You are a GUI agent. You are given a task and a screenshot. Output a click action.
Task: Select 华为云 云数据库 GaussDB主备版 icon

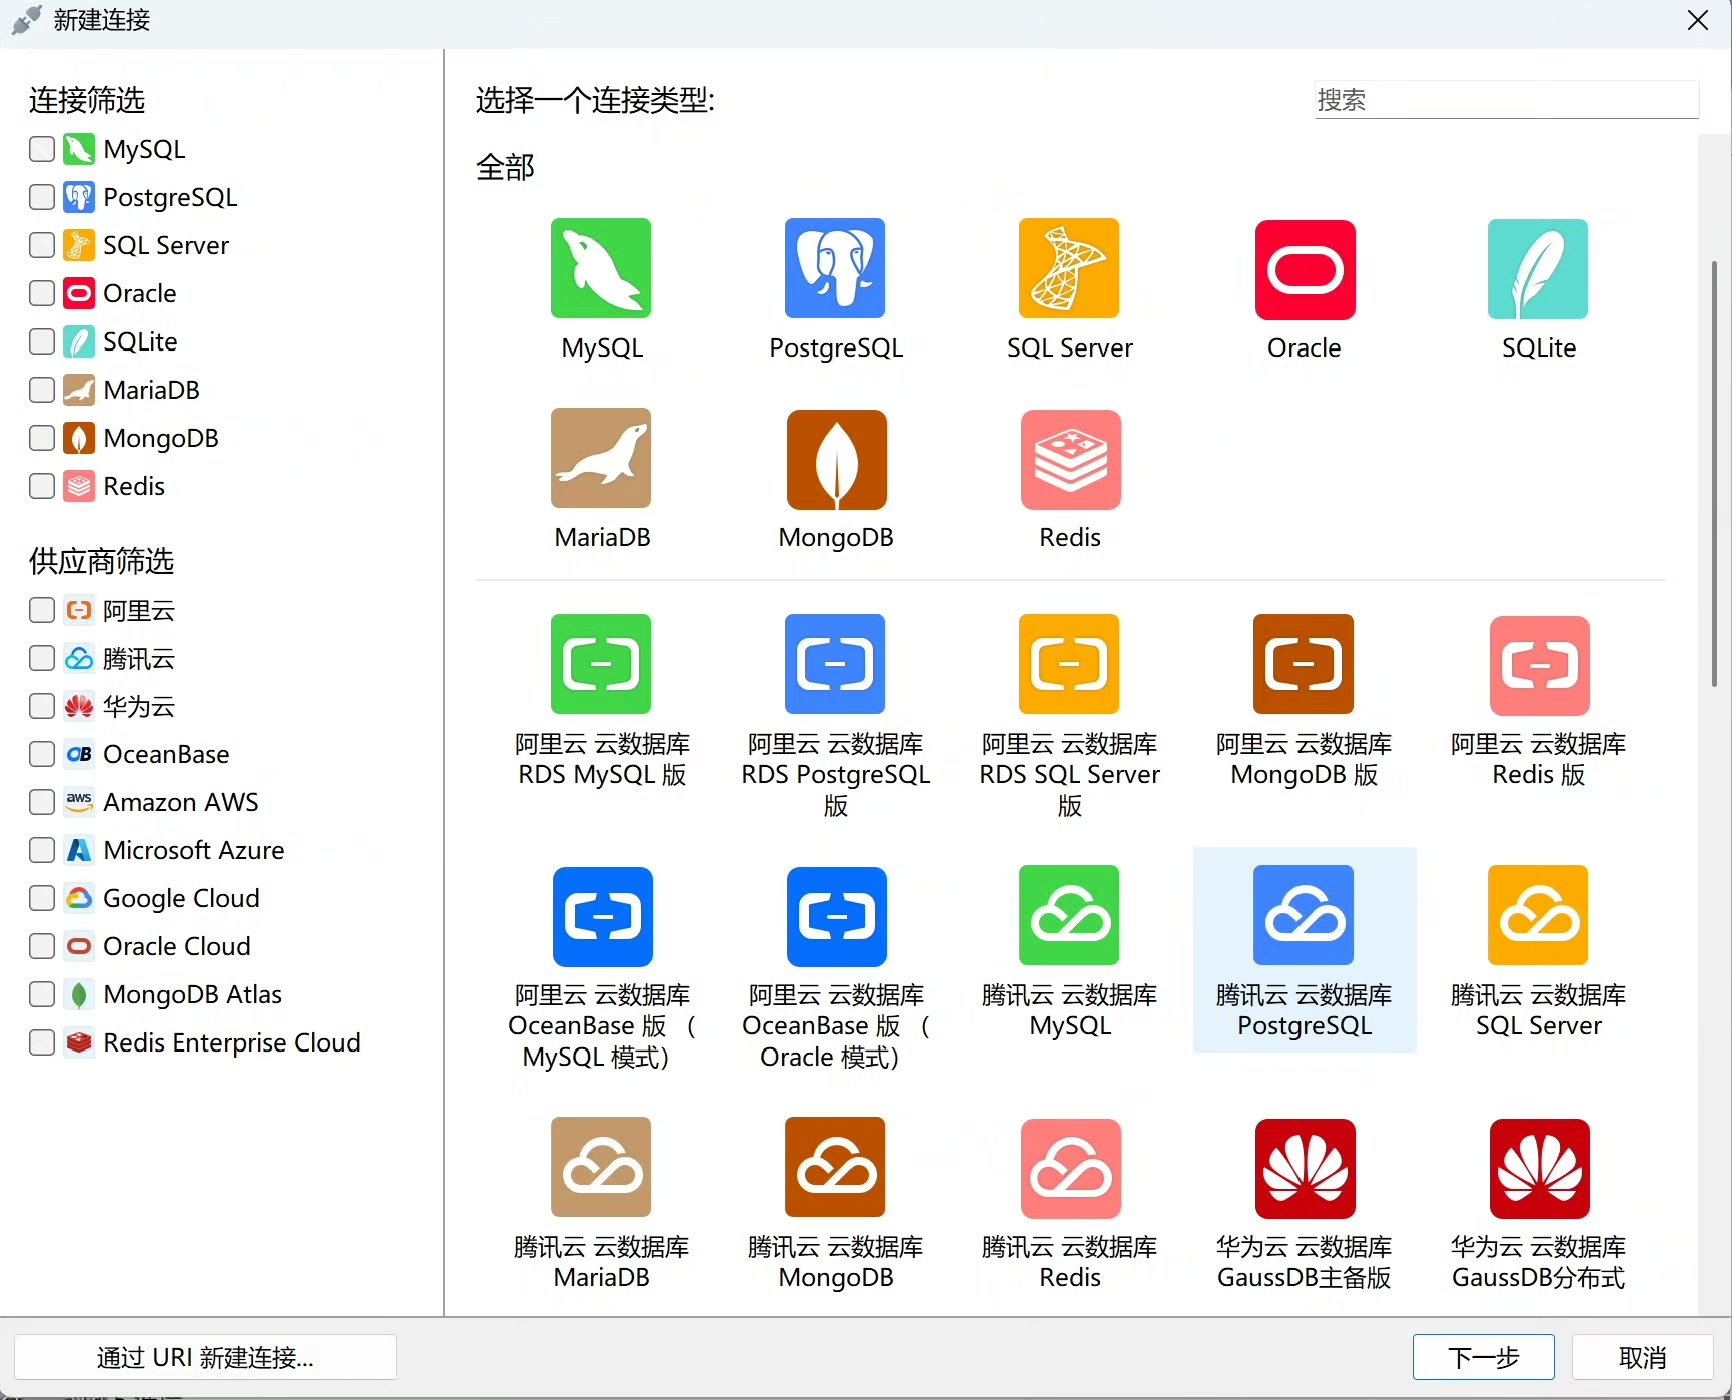click(1305, 1169)
